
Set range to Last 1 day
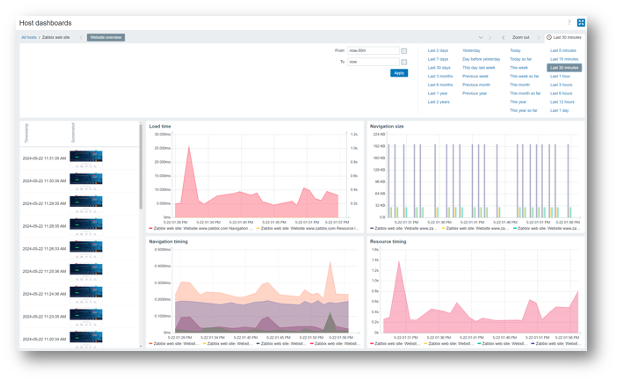click(559, 111)
